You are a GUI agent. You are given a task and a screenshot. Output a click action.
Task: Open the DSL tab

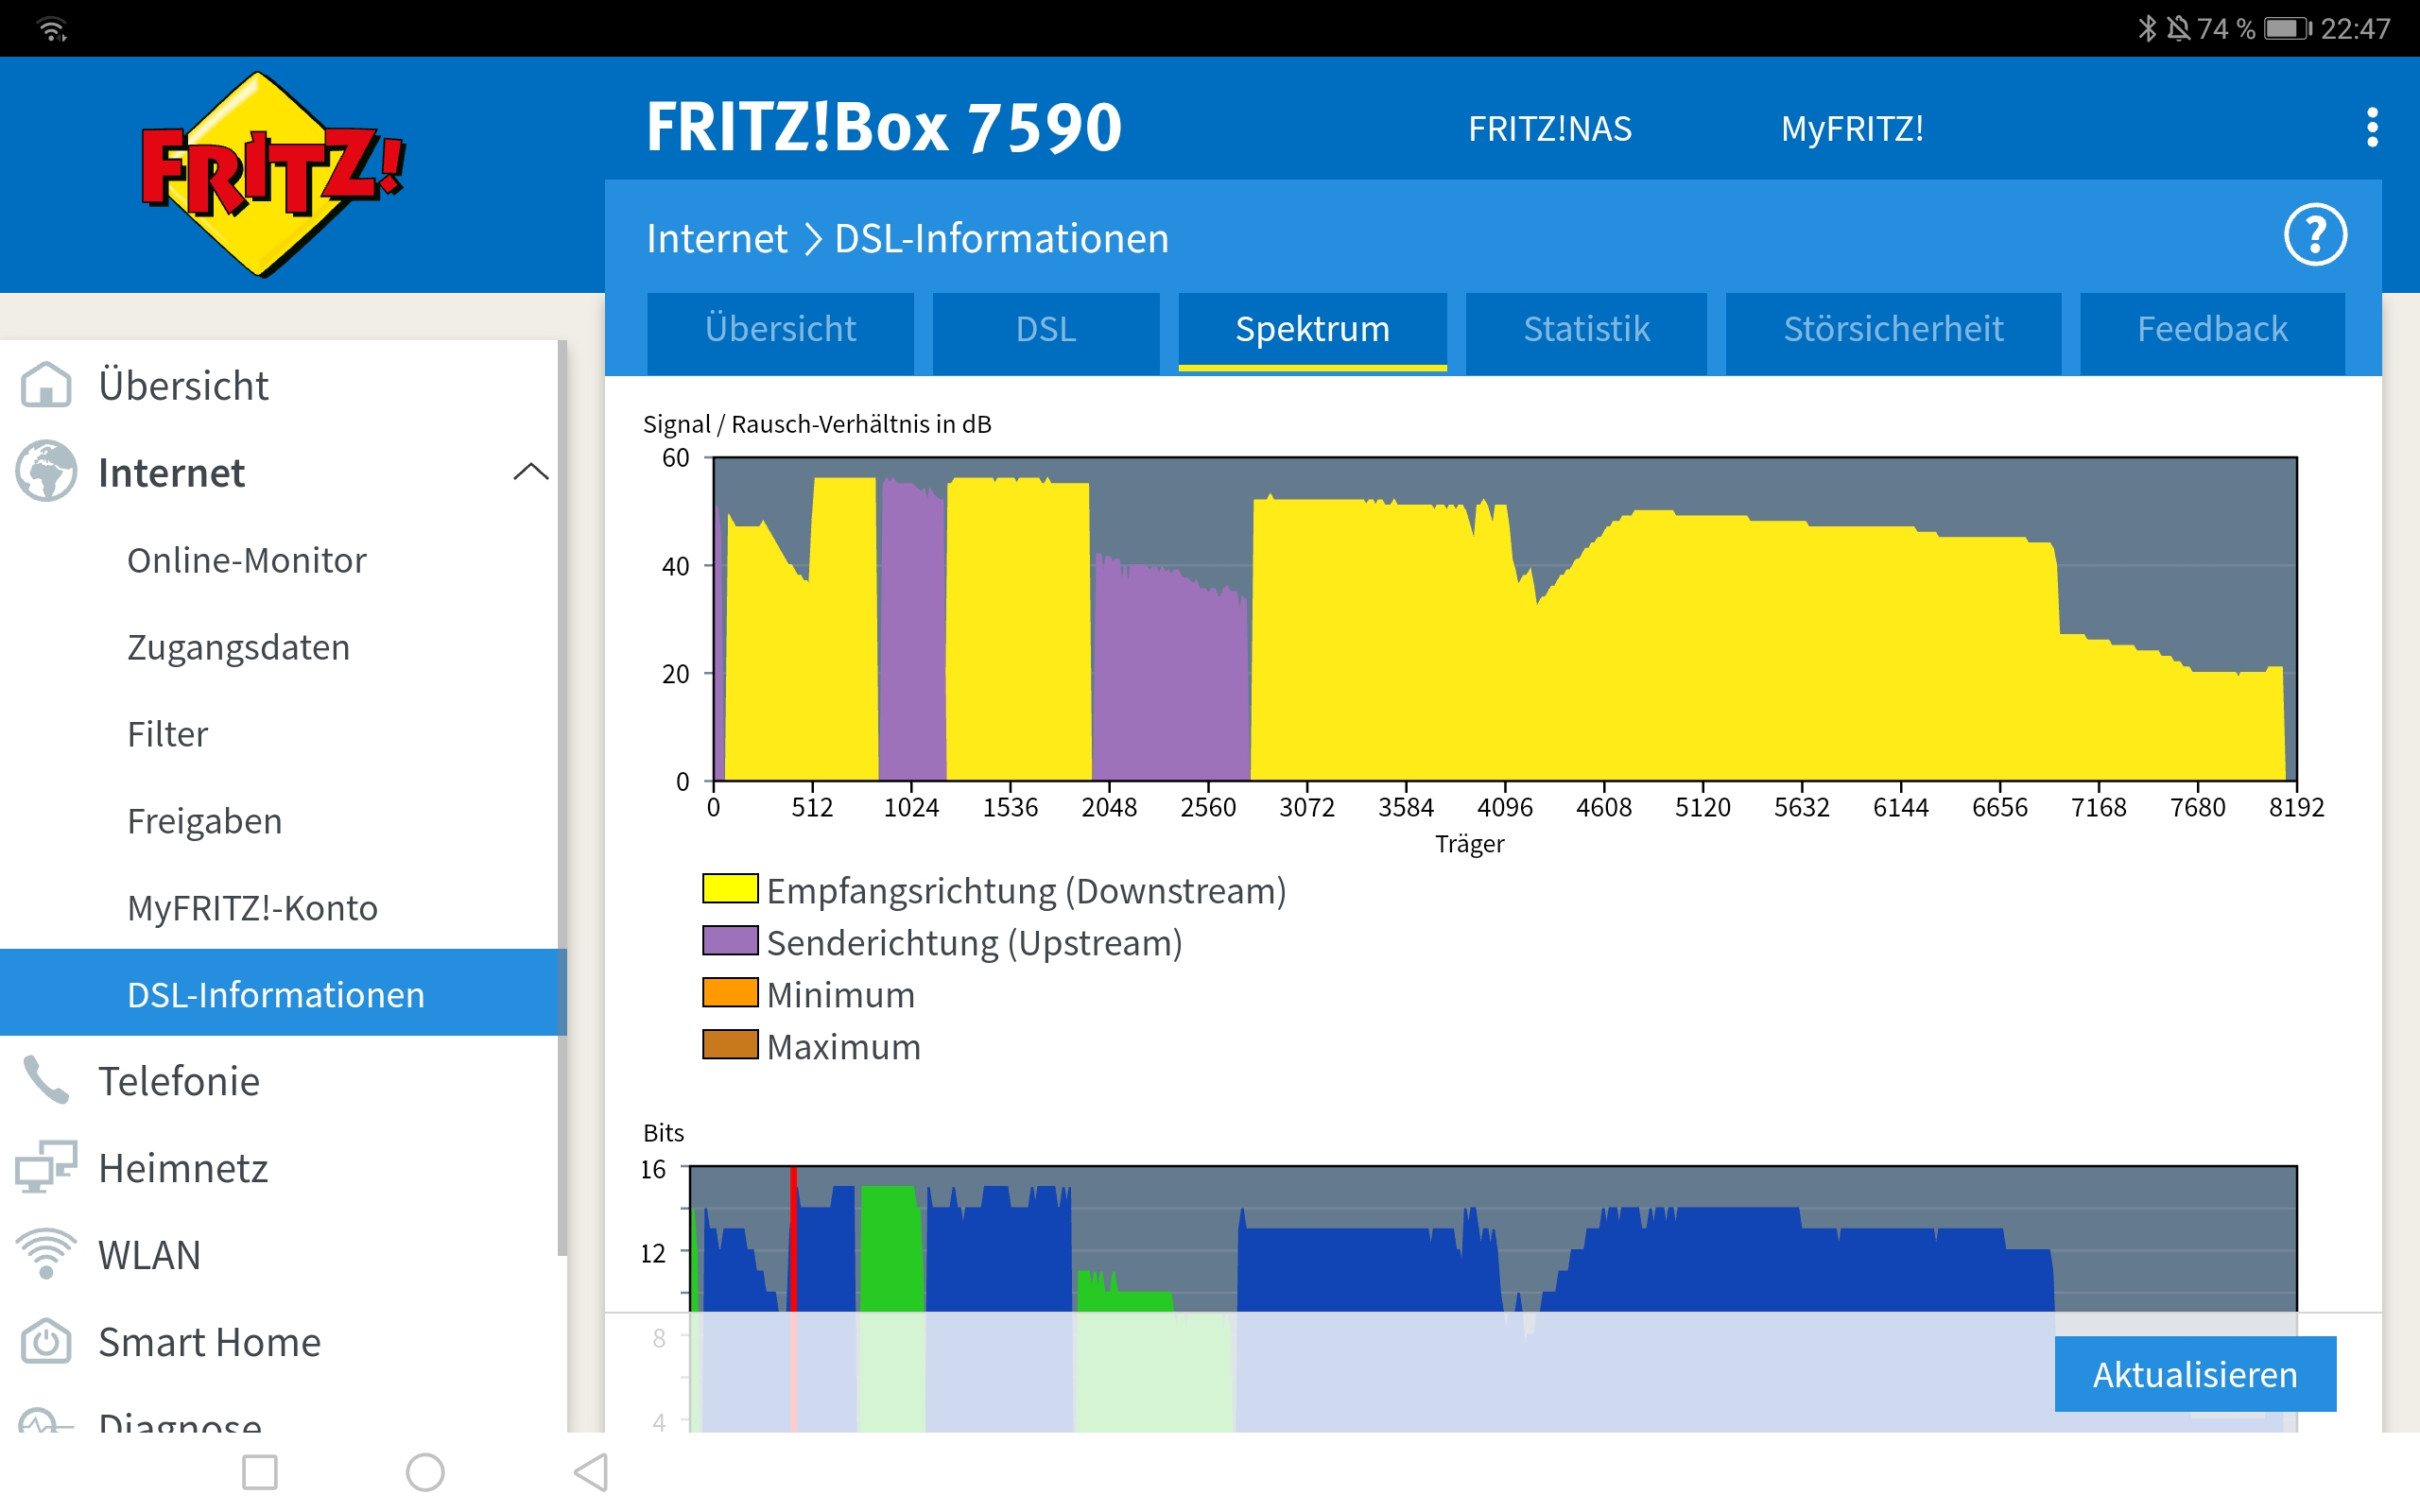(1045, 329)
